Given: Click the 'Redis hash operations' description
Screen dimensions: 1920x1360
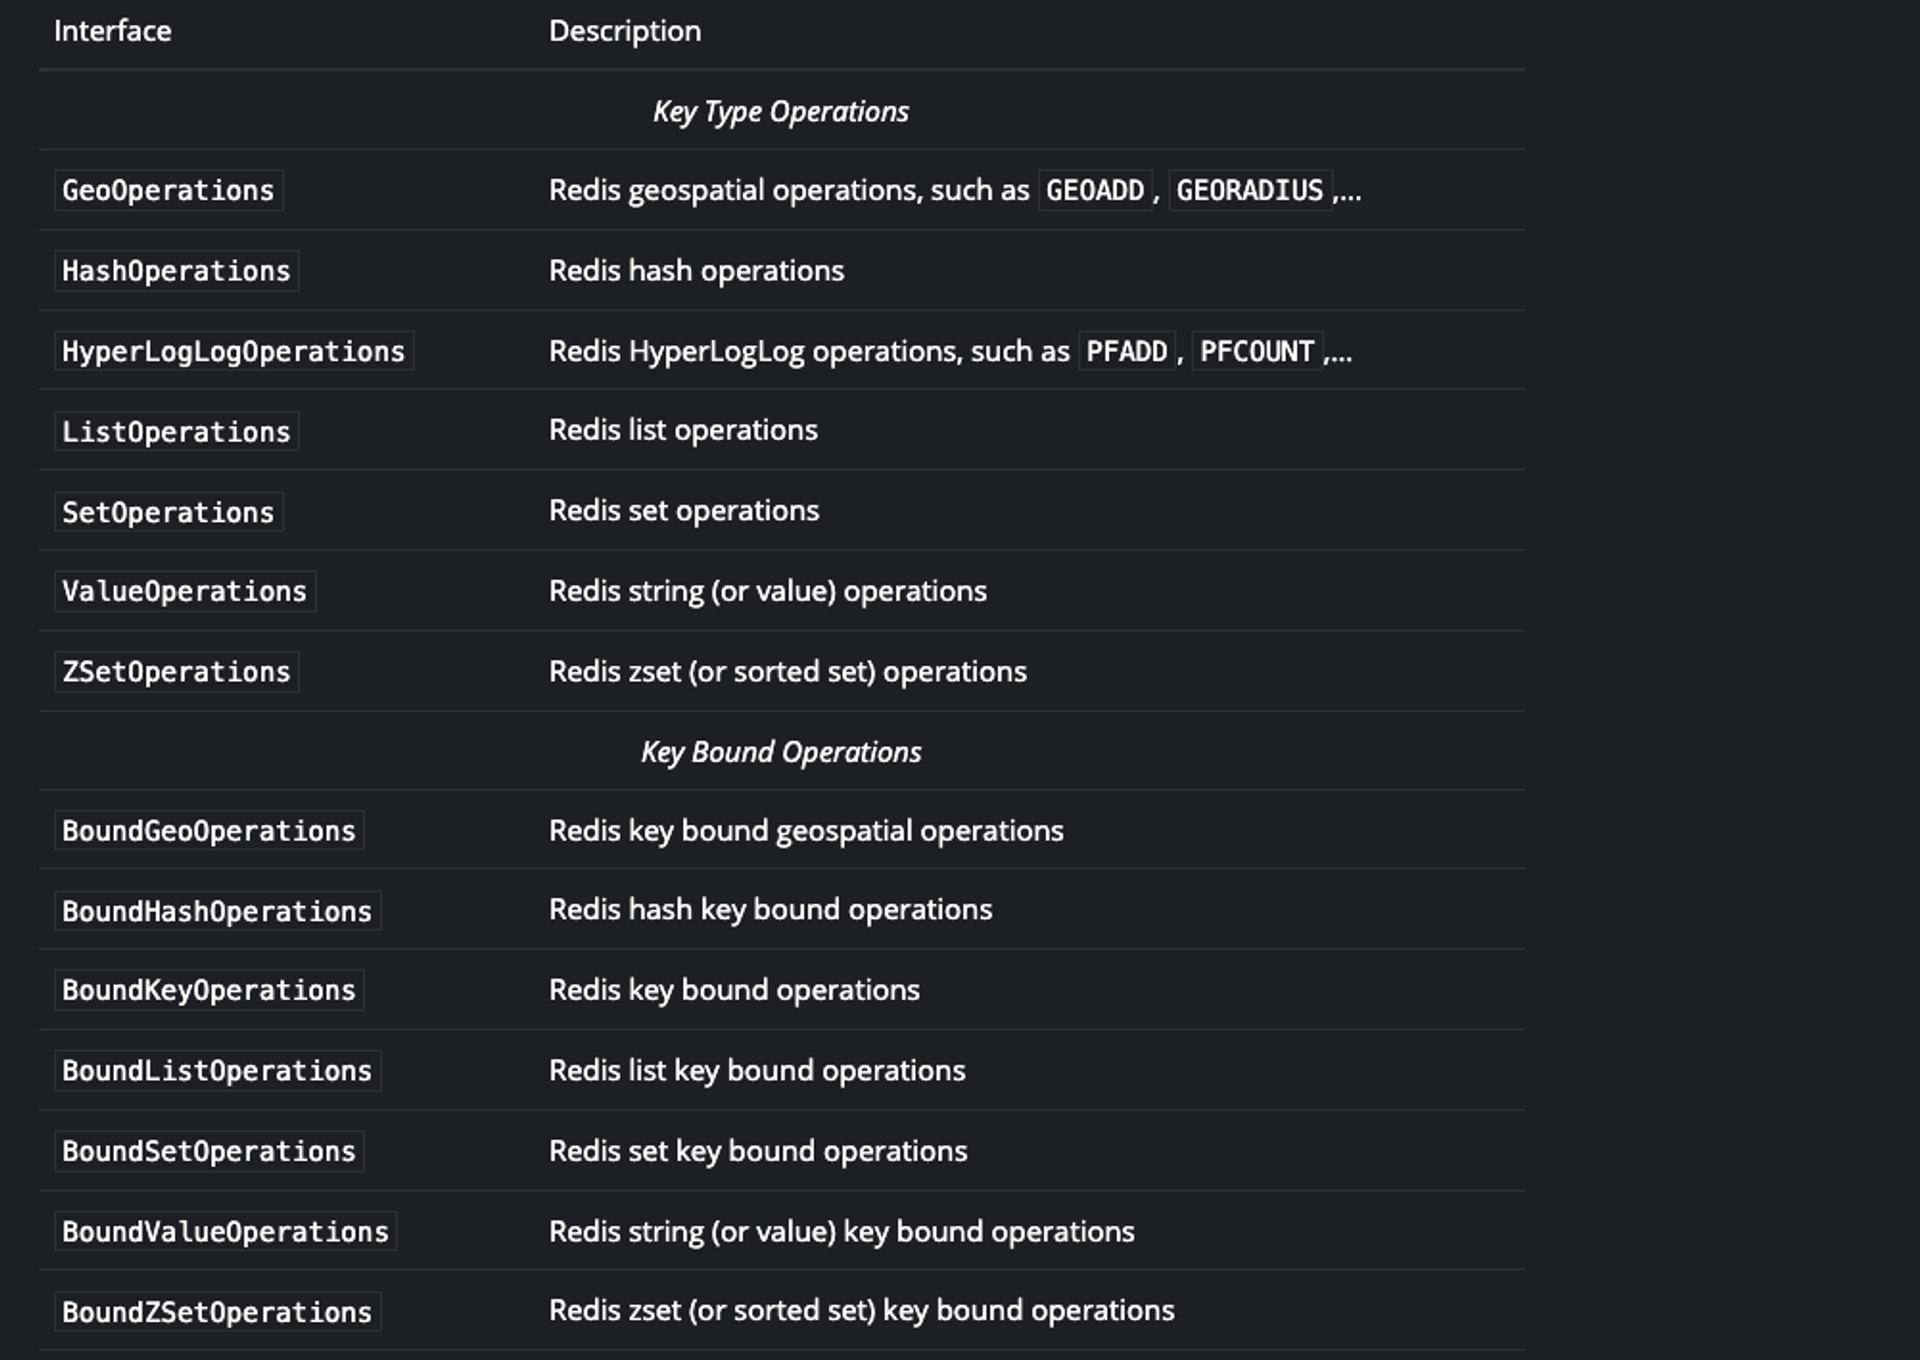Looking at the screenshot, I should point(697,271).
